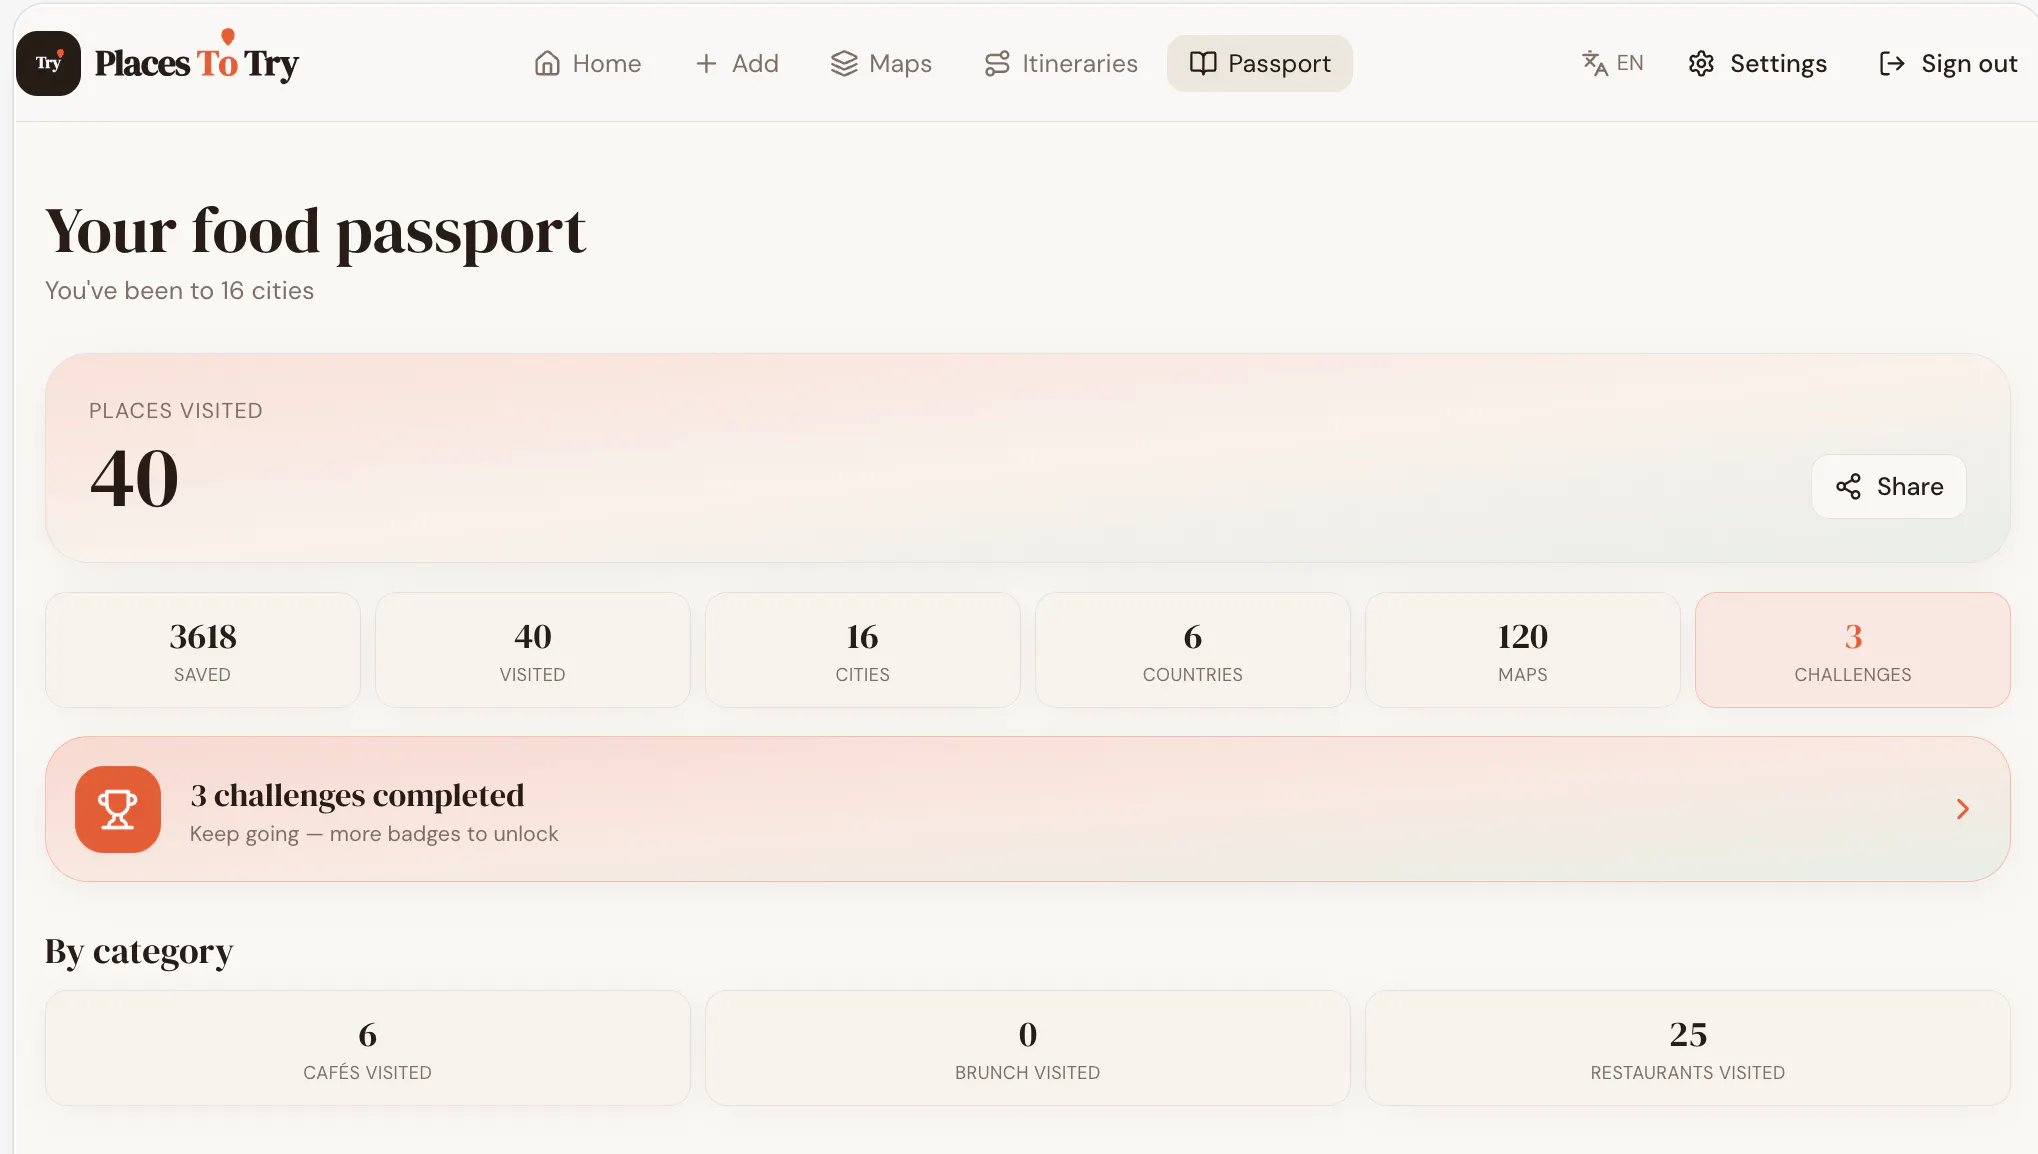Click the Sign out arrow icon
The width and height of the screenshot is (2038, 1154).
1892,63
